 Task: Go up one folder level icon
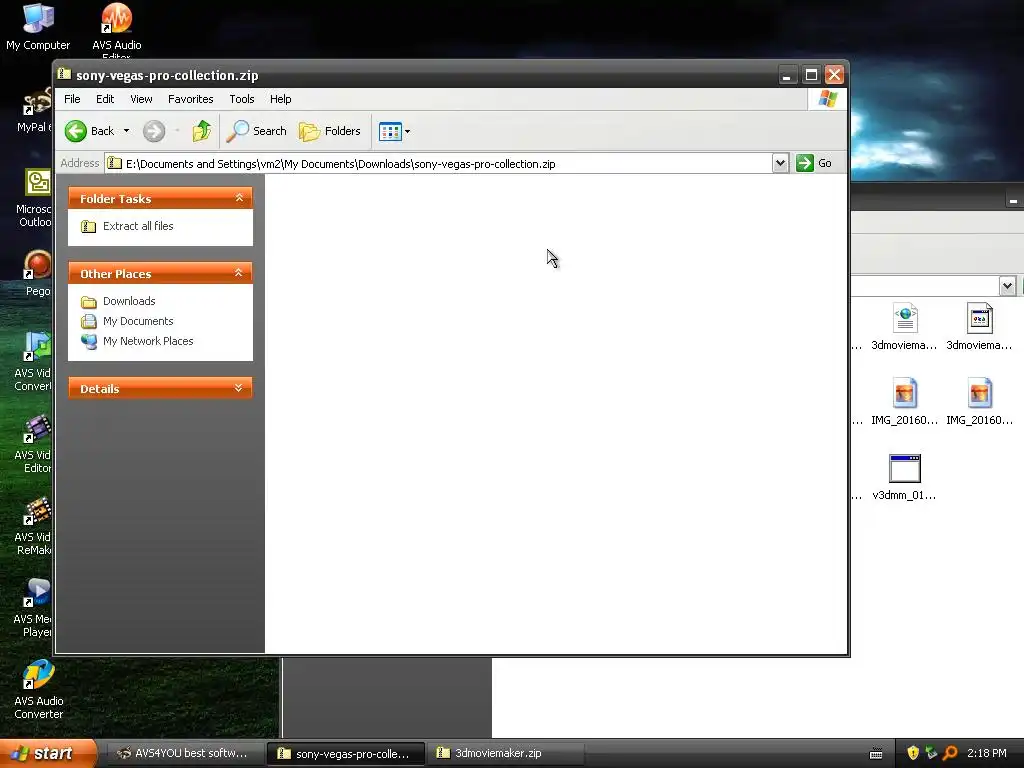[202, 131]
